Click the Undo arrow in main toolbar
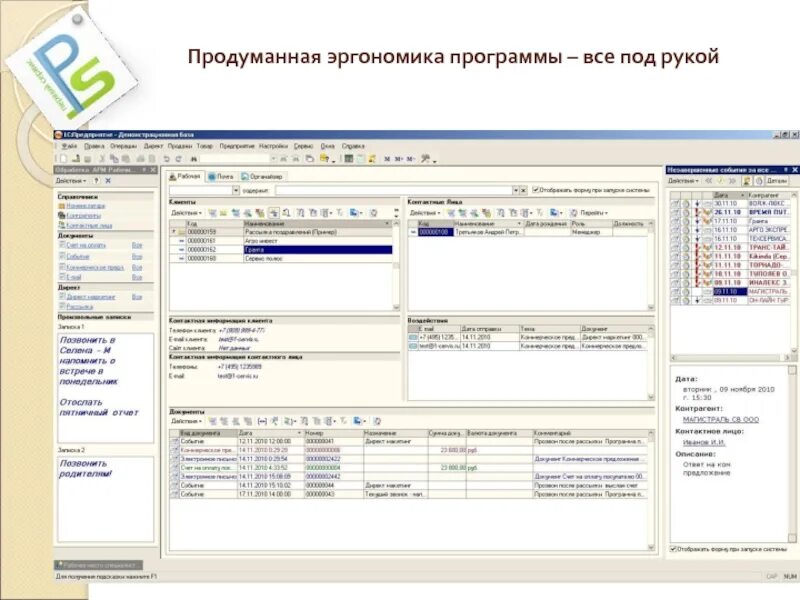This screenshot has height=600, width=800. pos(166,159)
